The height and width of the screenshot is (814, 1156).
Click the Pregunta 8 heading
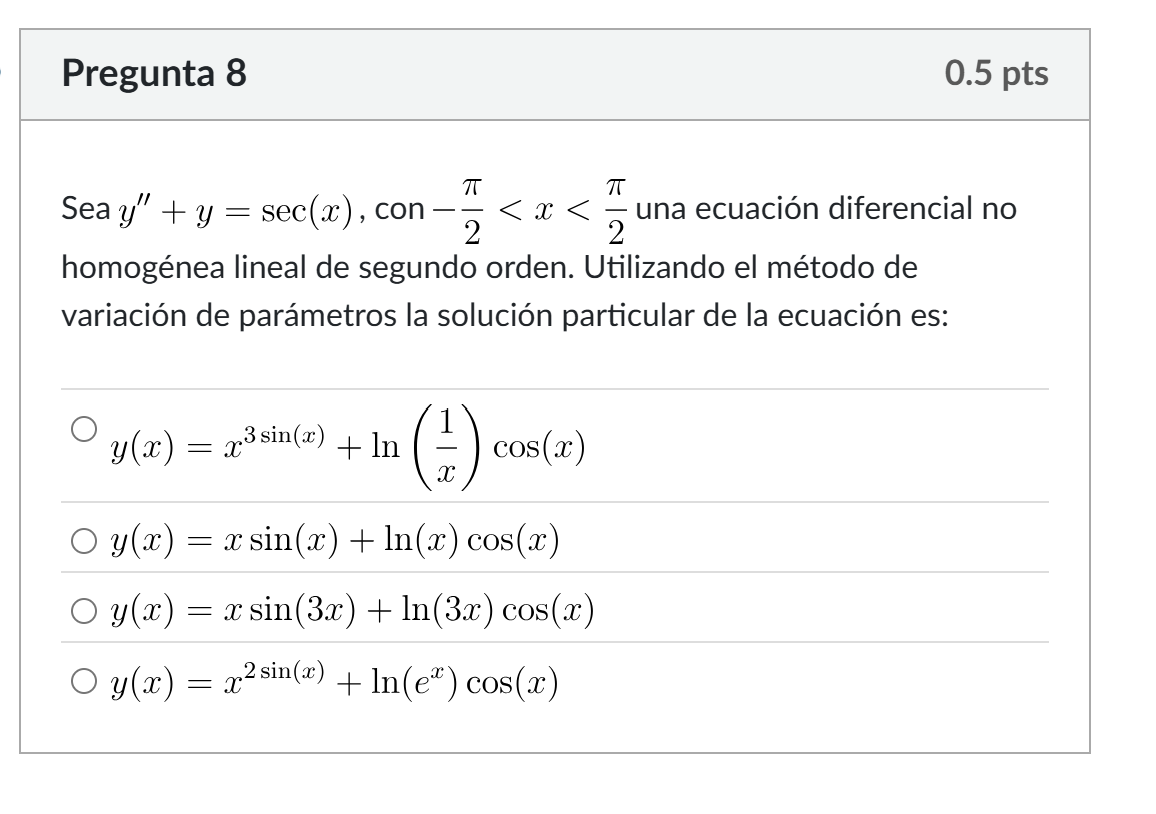(x=154, y=73)
